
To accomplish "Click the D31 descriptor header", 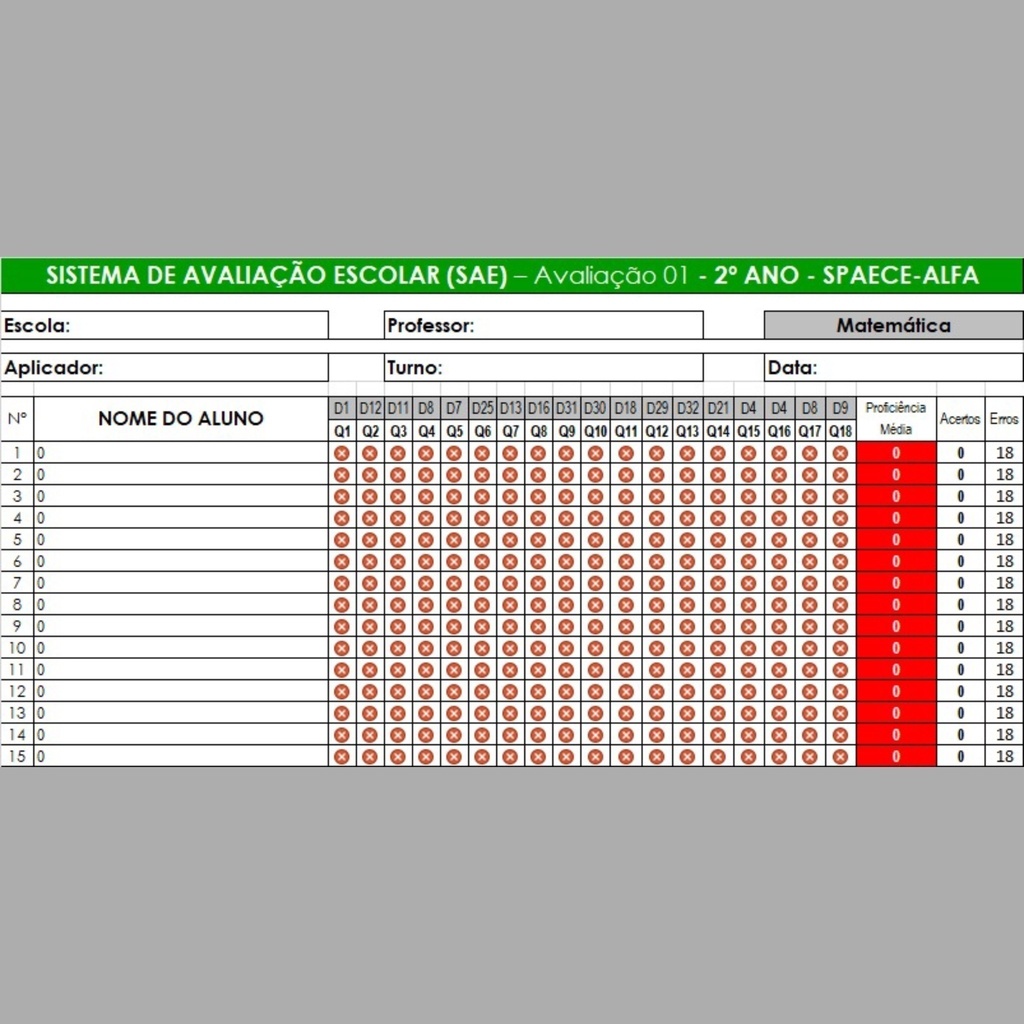I will (x=566, y=408).
